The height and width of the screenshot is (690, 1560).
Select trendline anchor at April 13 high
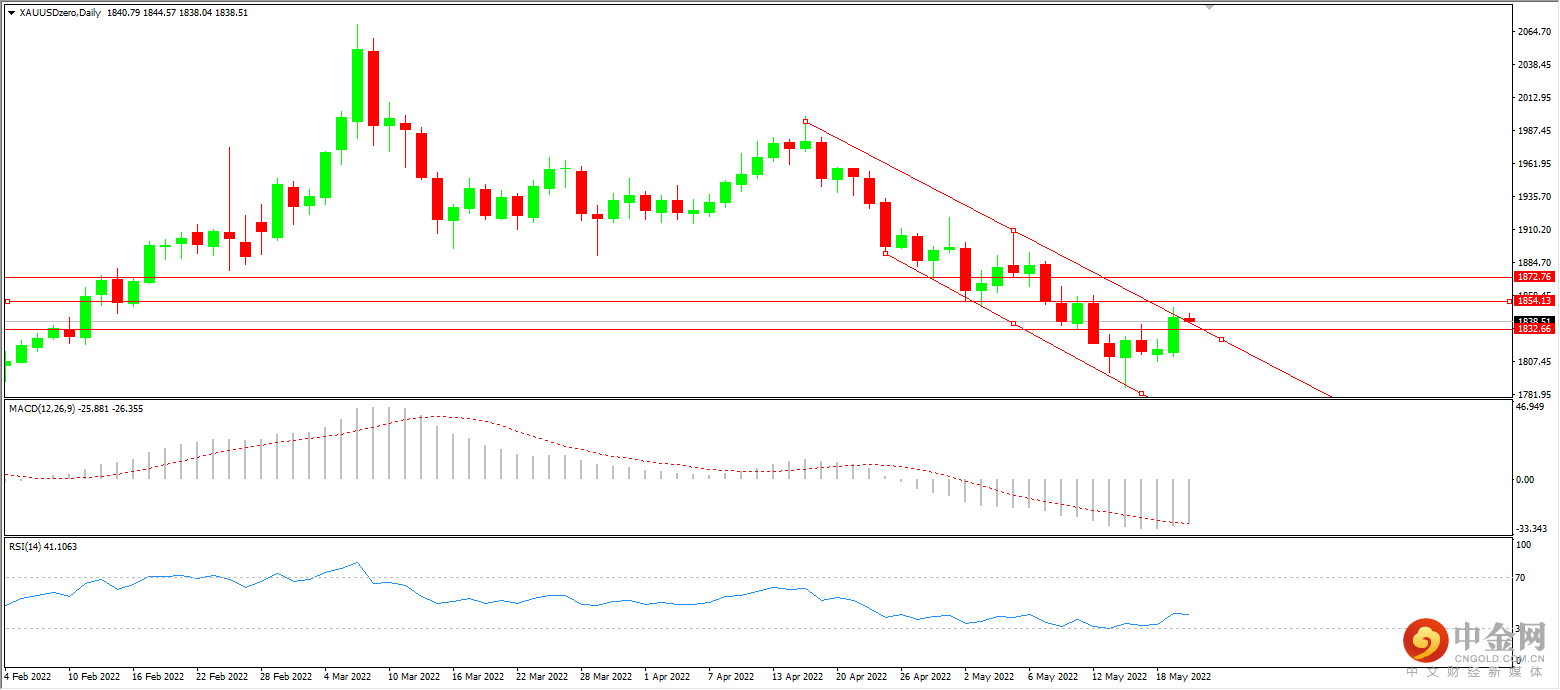805,122
